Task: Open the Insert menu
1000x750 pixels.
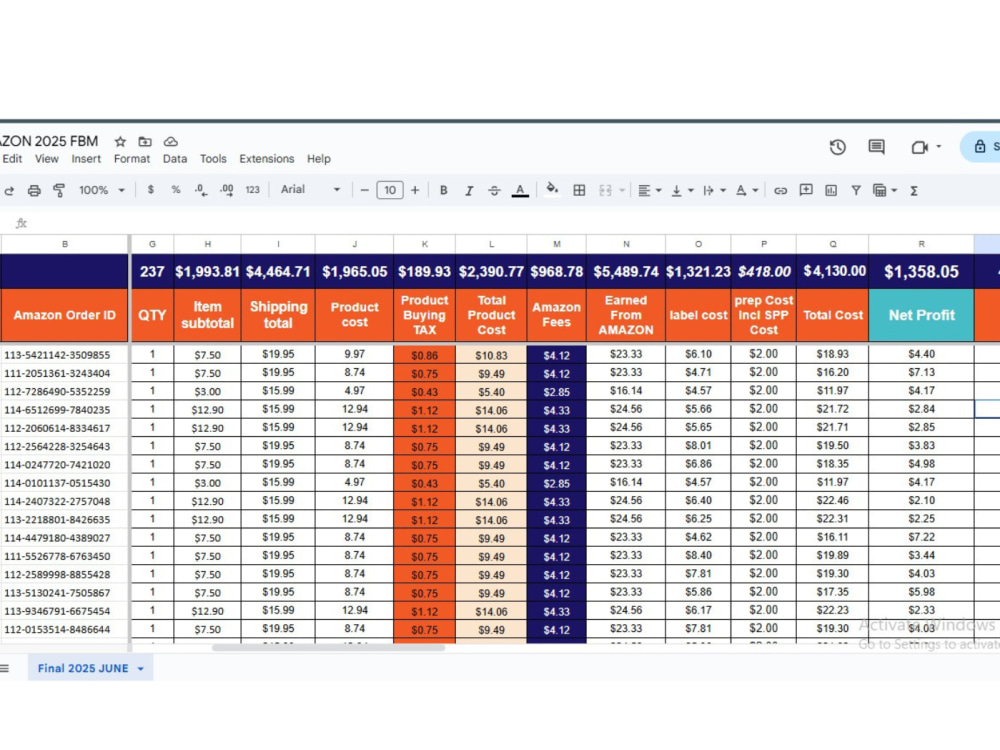Action: pos(86,159)
